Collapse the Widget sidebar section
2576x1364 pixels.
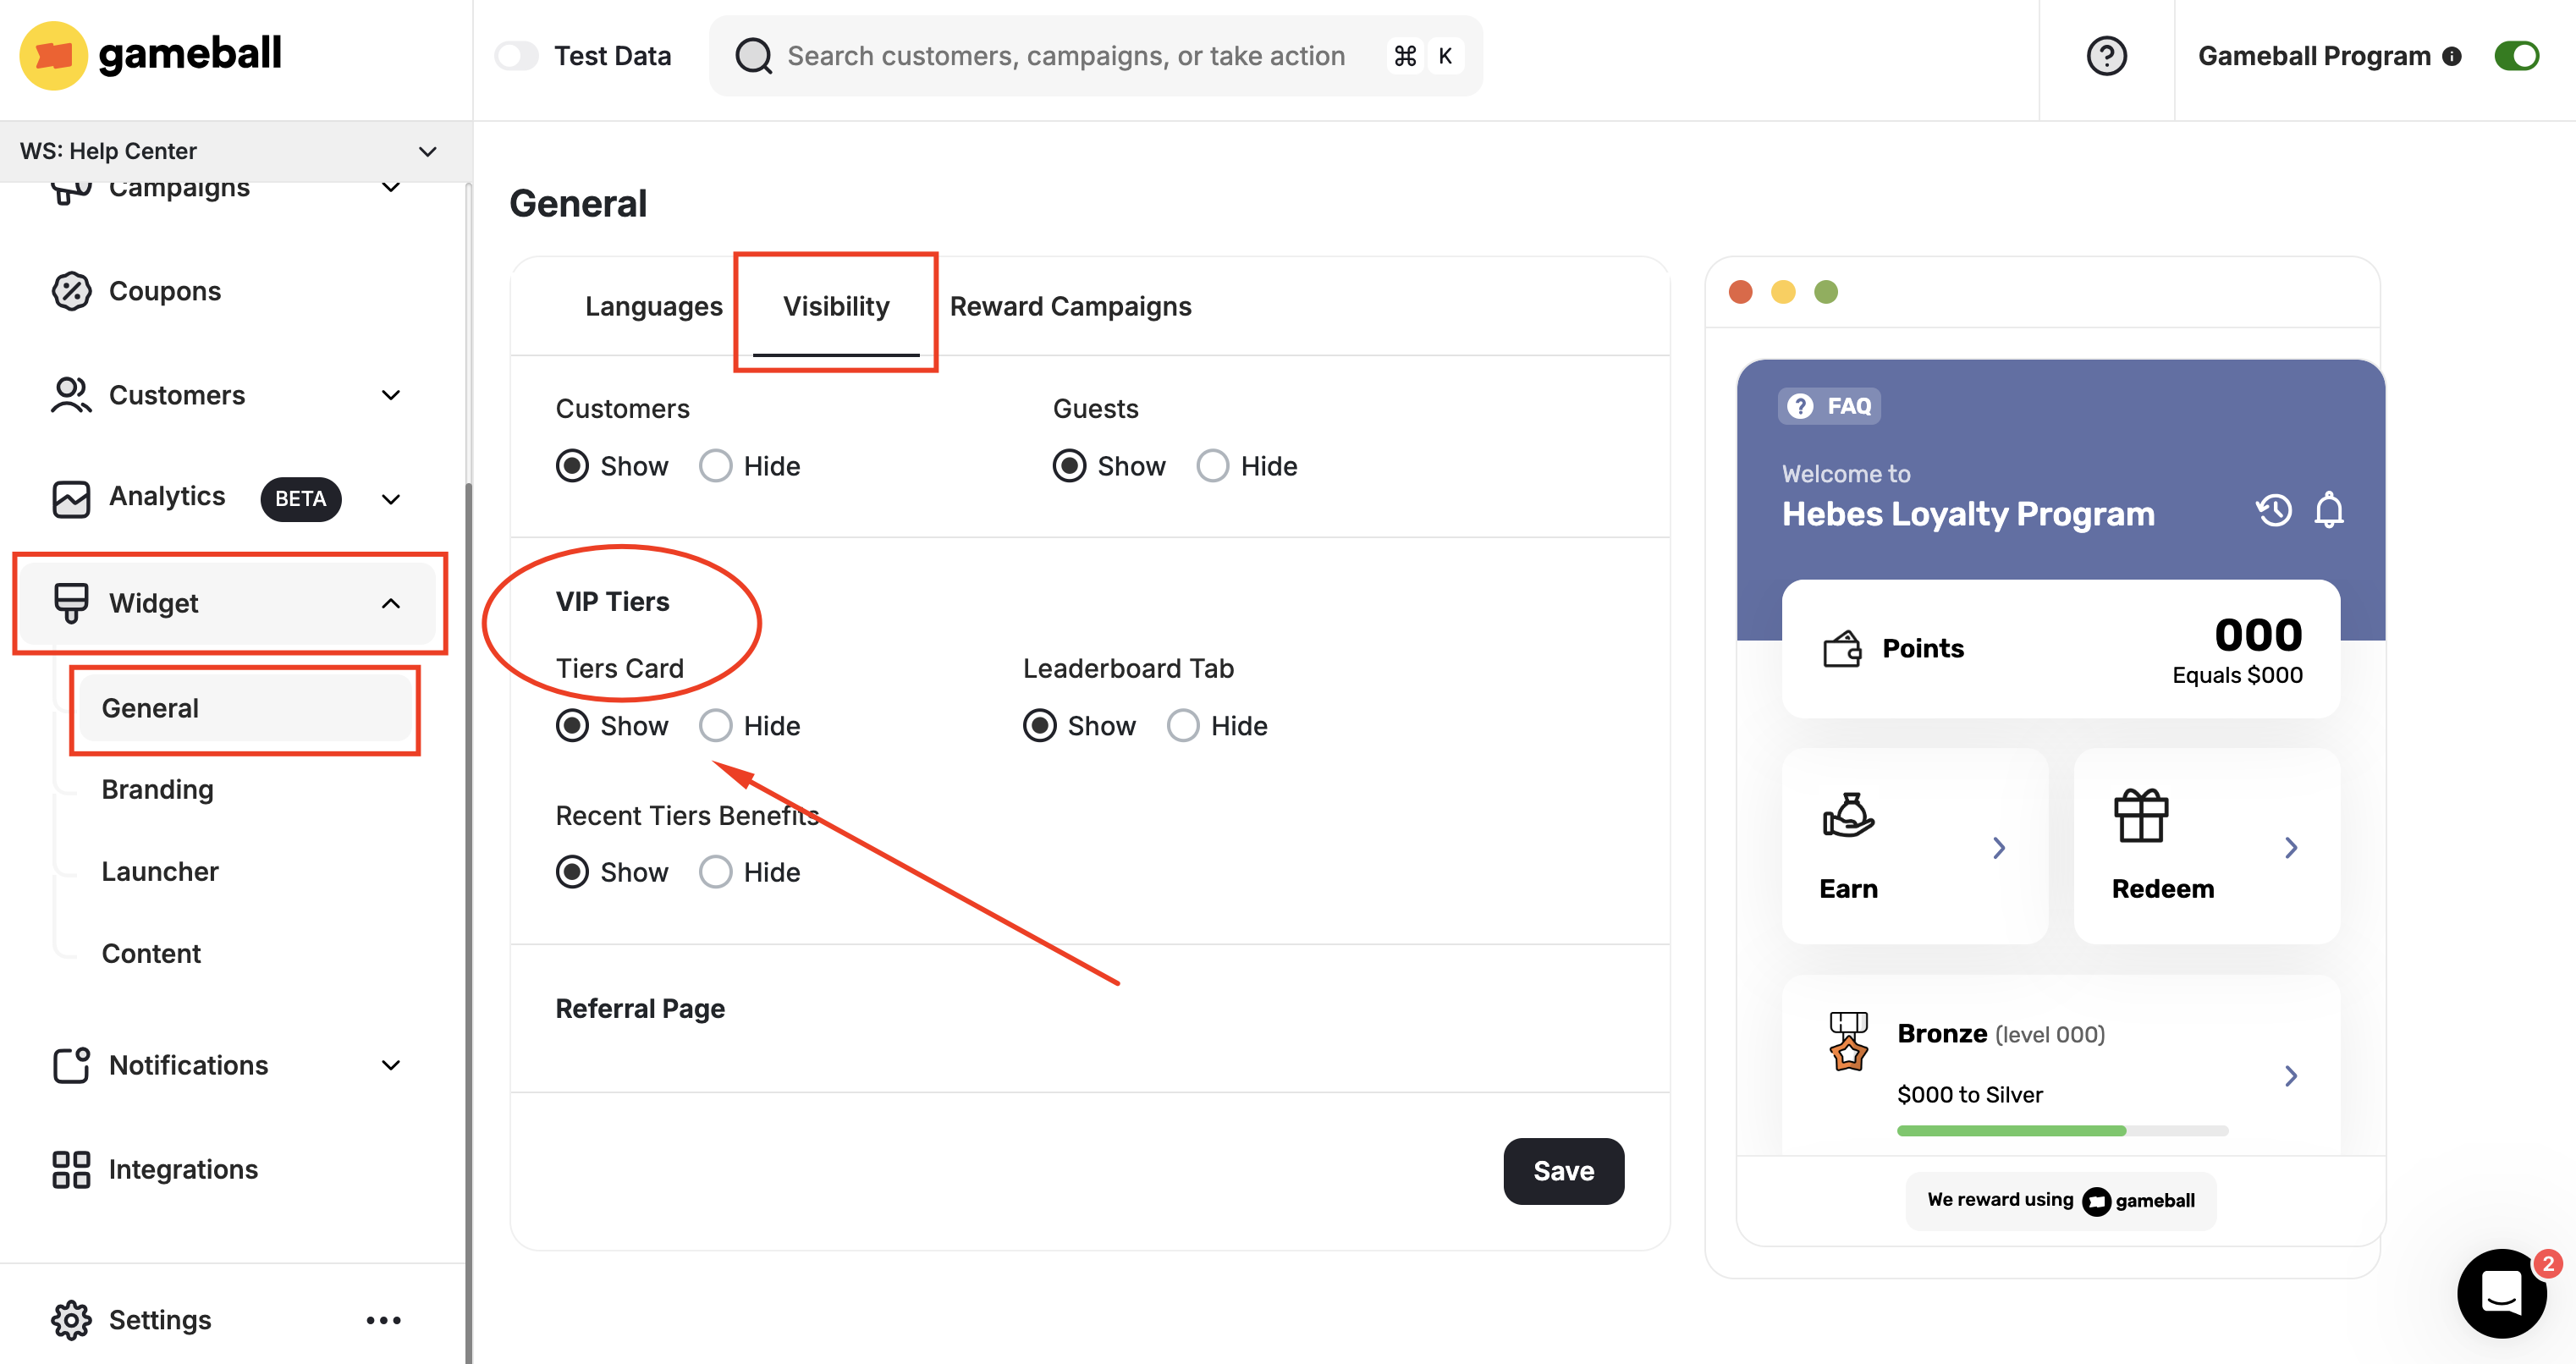point(391,603)
